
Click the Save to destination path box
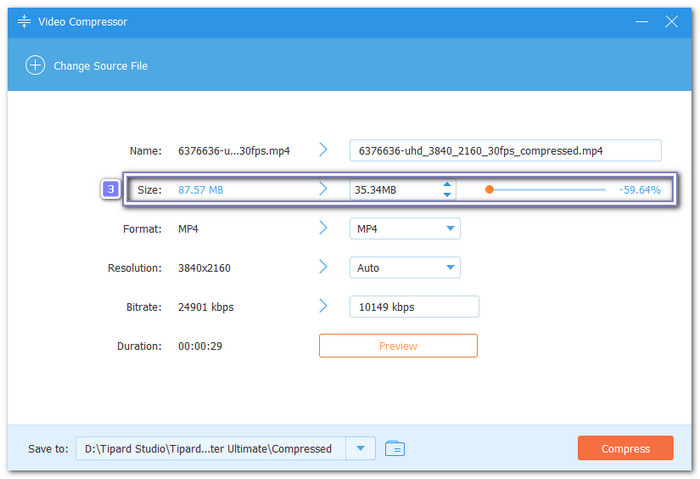(210, 449)
